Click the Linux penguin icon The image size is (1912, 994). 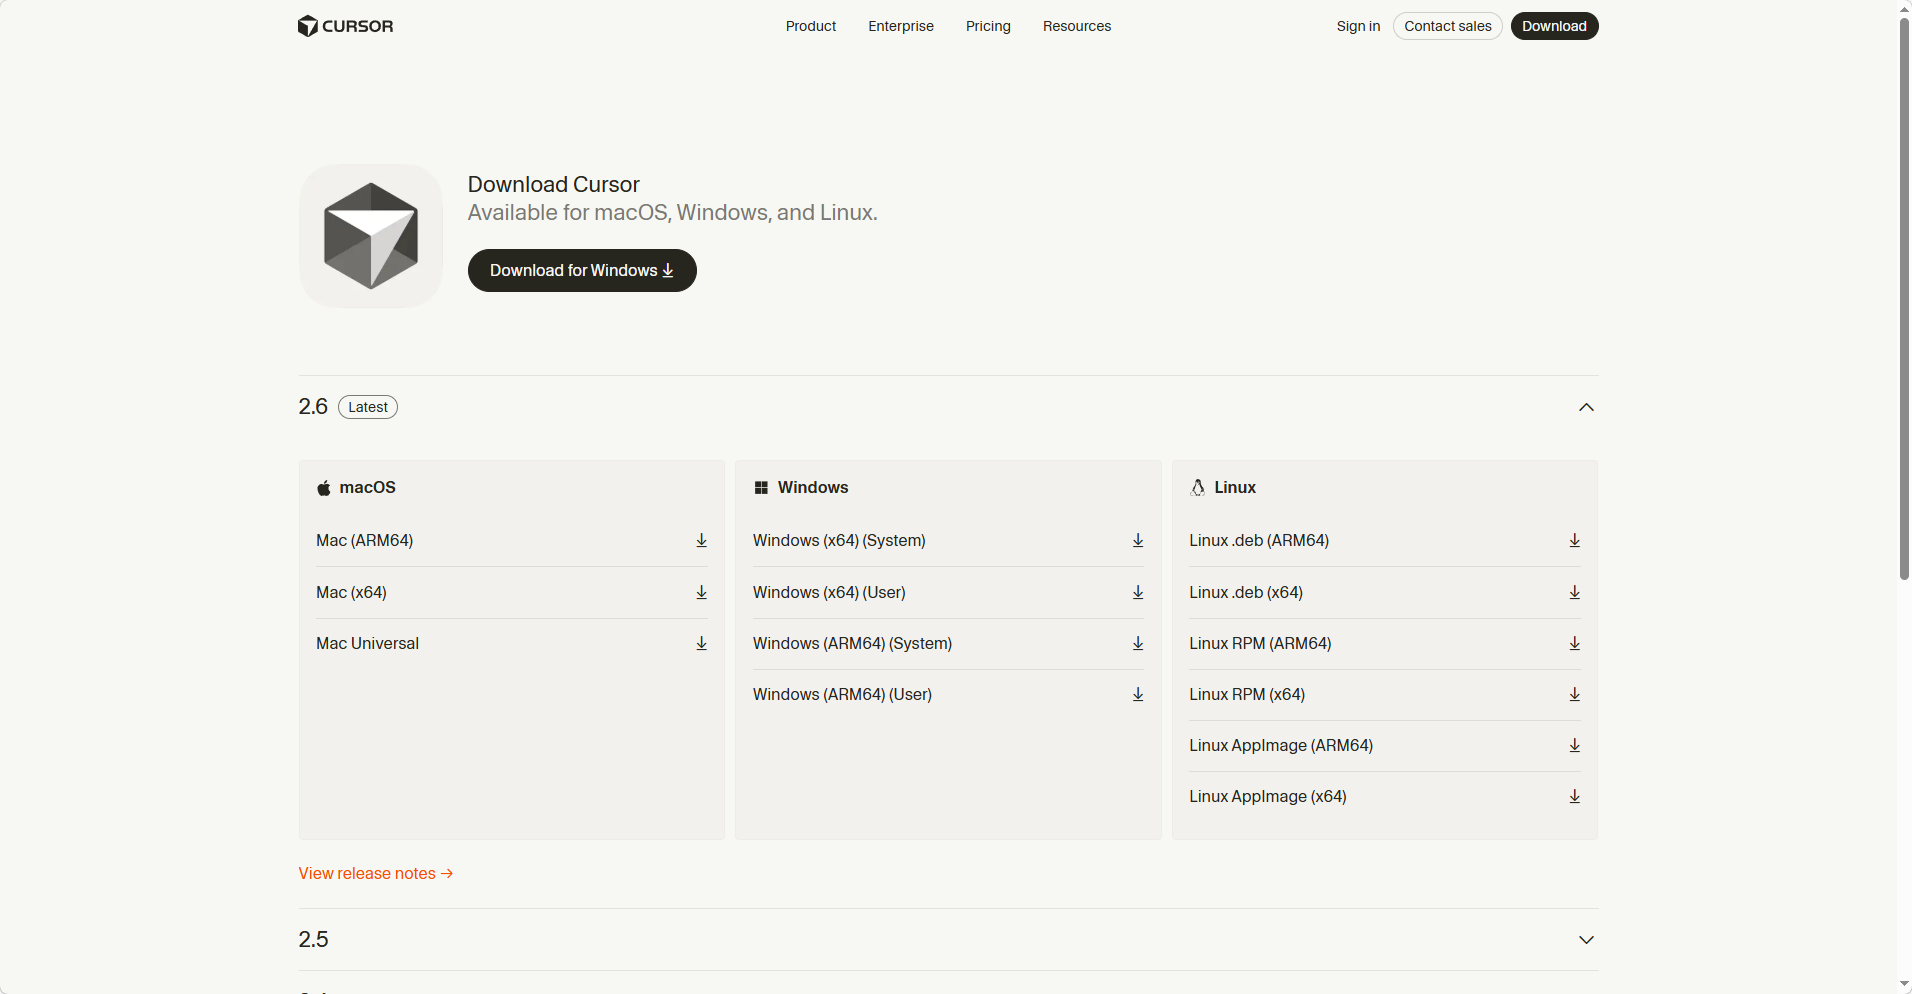pyautogui.click(x=1197, y=488)
